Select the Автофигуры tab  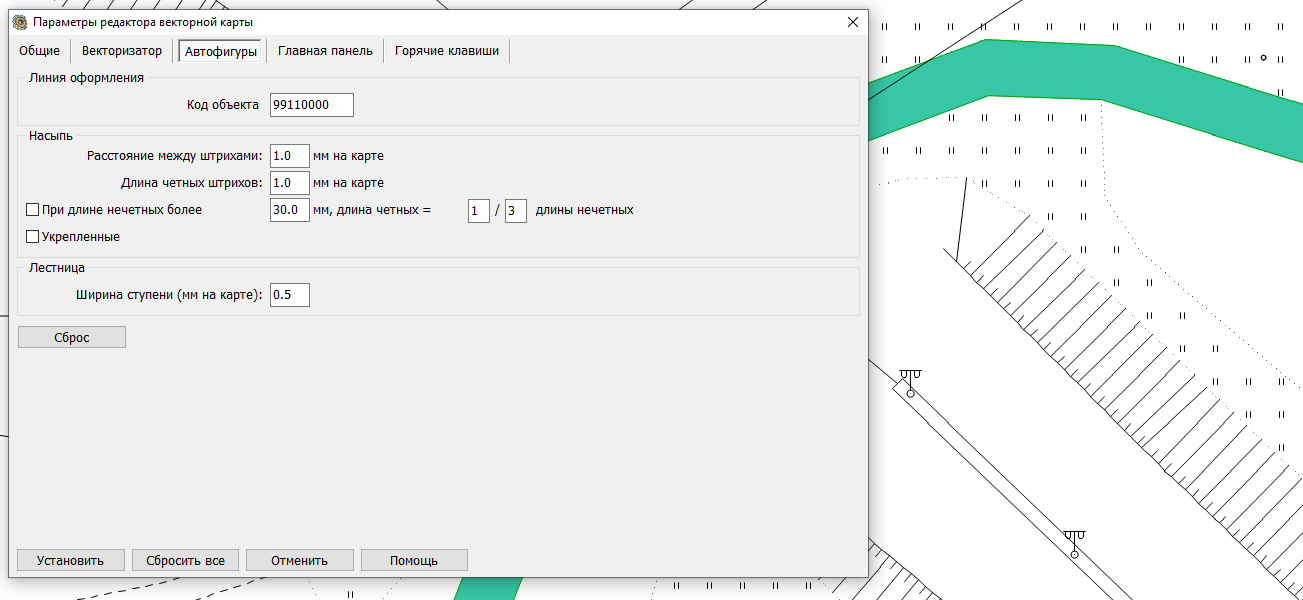(x=221, y=52)
